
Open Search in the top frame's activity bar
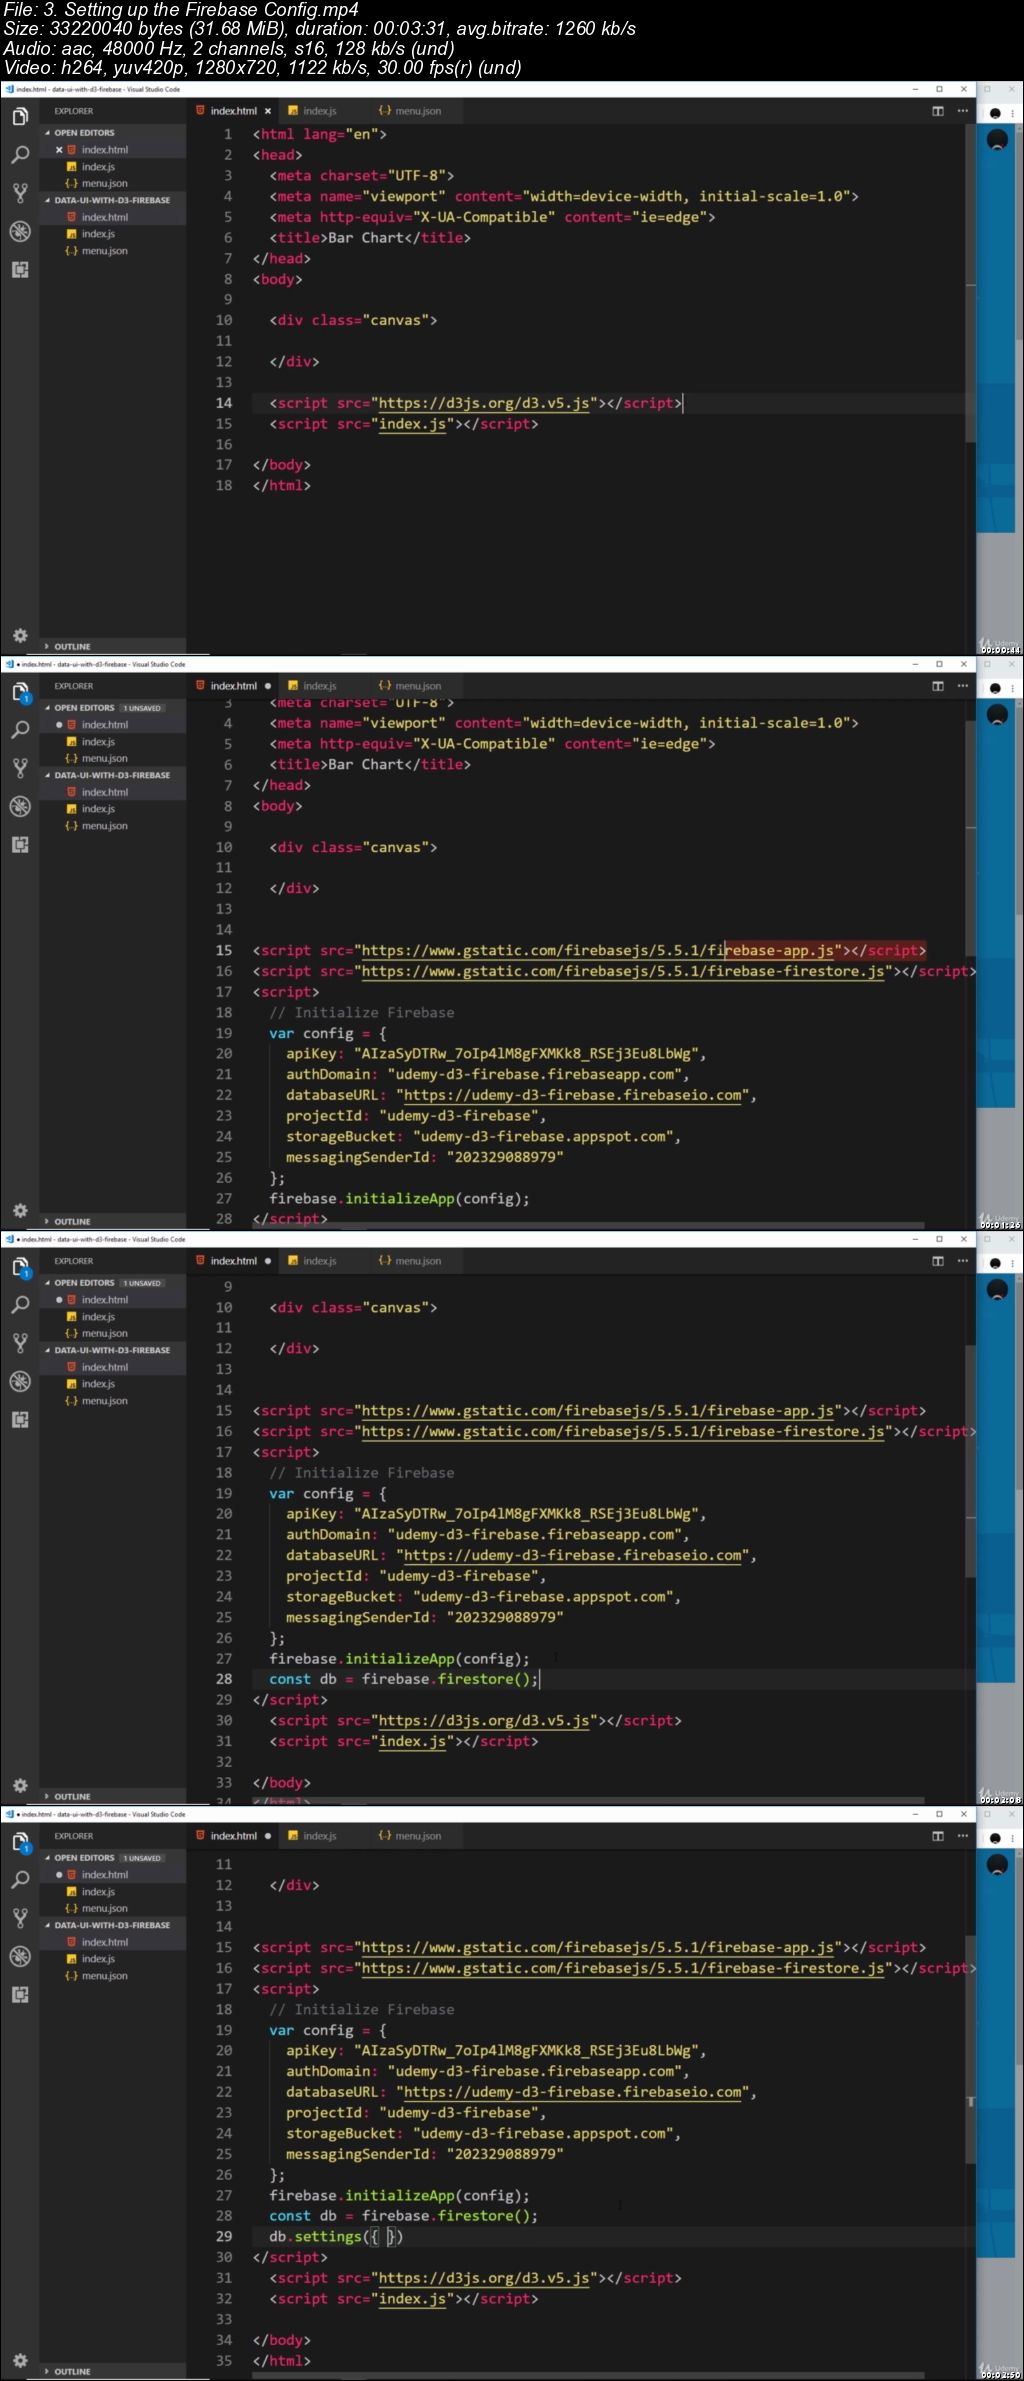coord(20,155)
